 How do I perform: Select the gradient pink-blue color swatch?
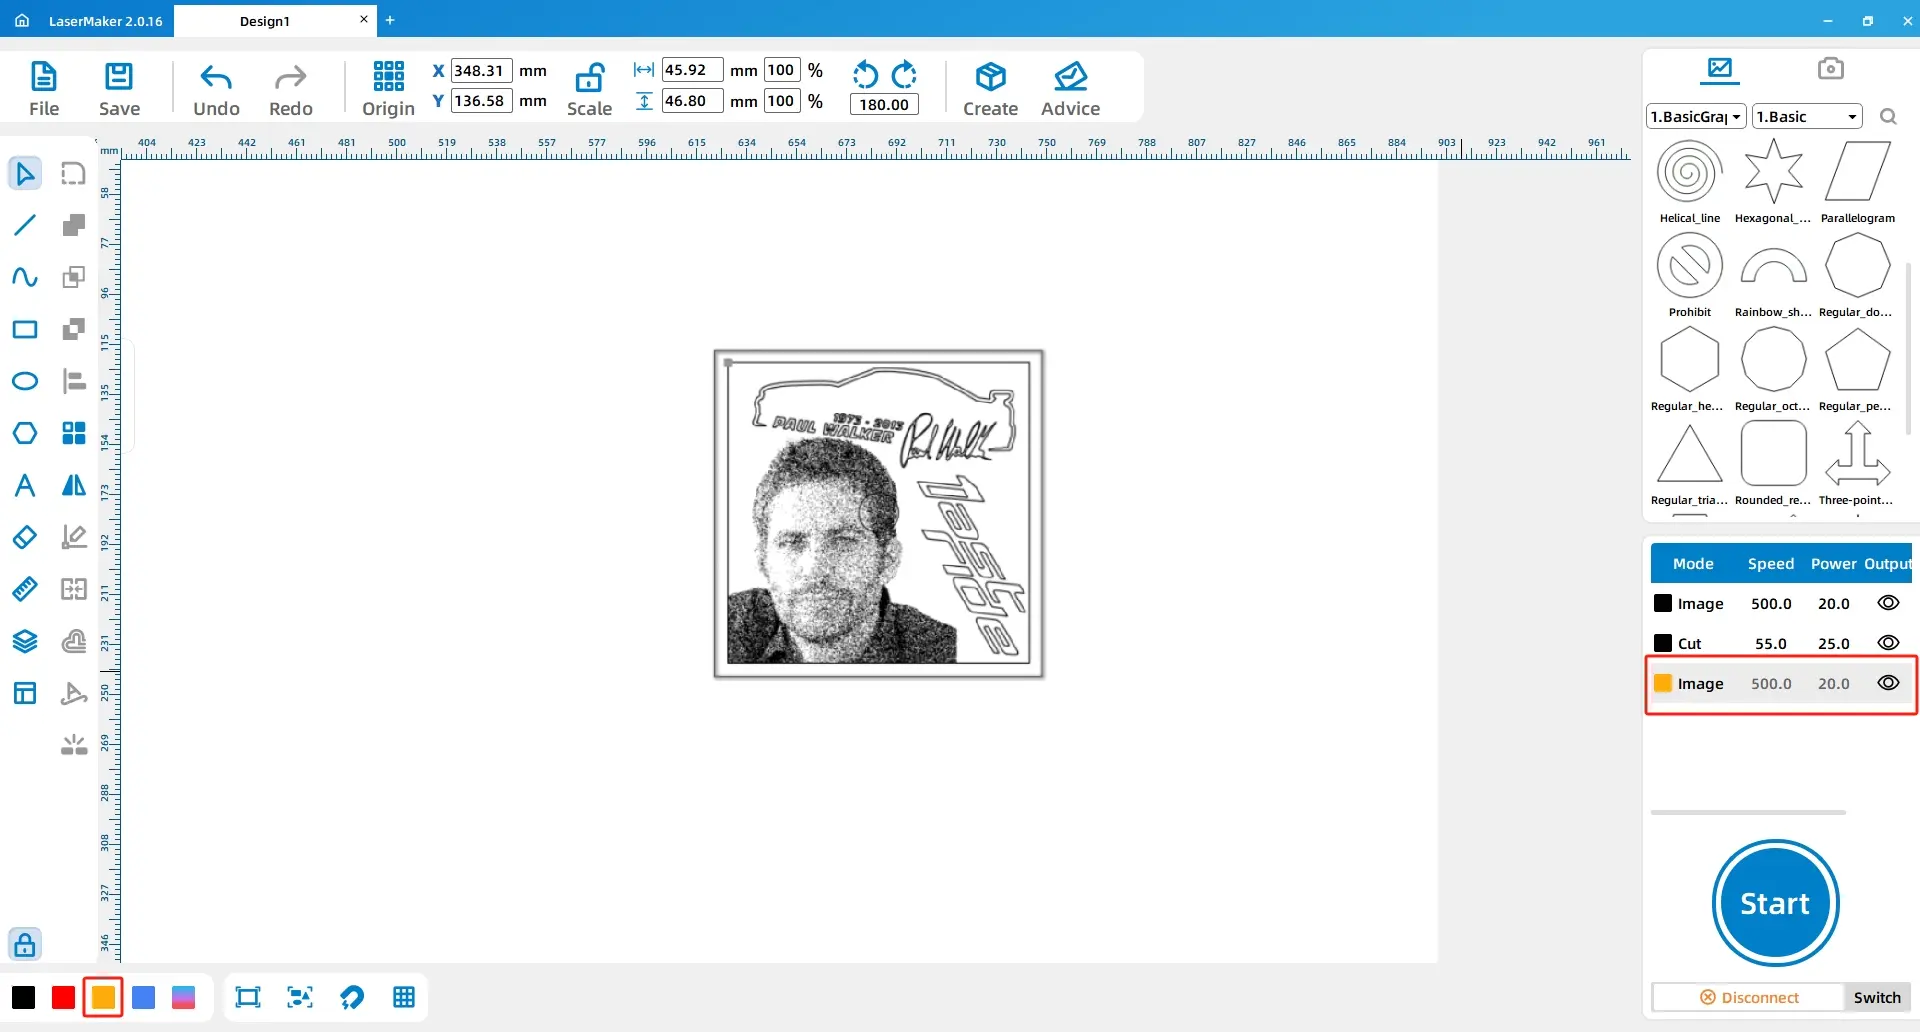tap(183, 997)
